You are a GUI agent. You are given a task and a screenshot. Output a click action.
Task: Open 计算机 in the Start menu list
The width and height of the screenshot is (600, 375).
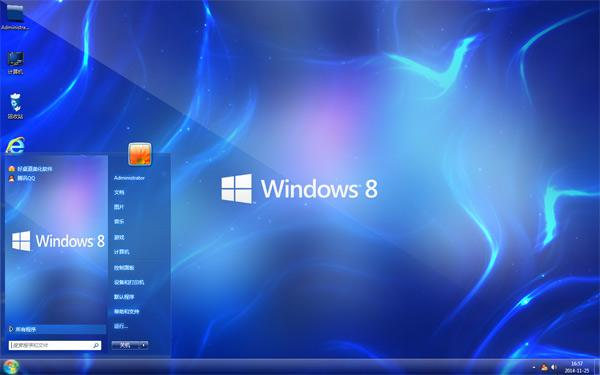pos(122,252)
